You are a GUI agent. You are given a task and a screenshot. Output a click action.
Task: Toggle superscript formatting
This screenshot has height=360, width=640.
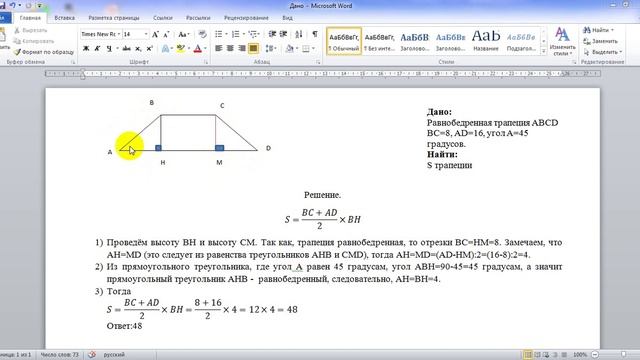click(149, 49)
